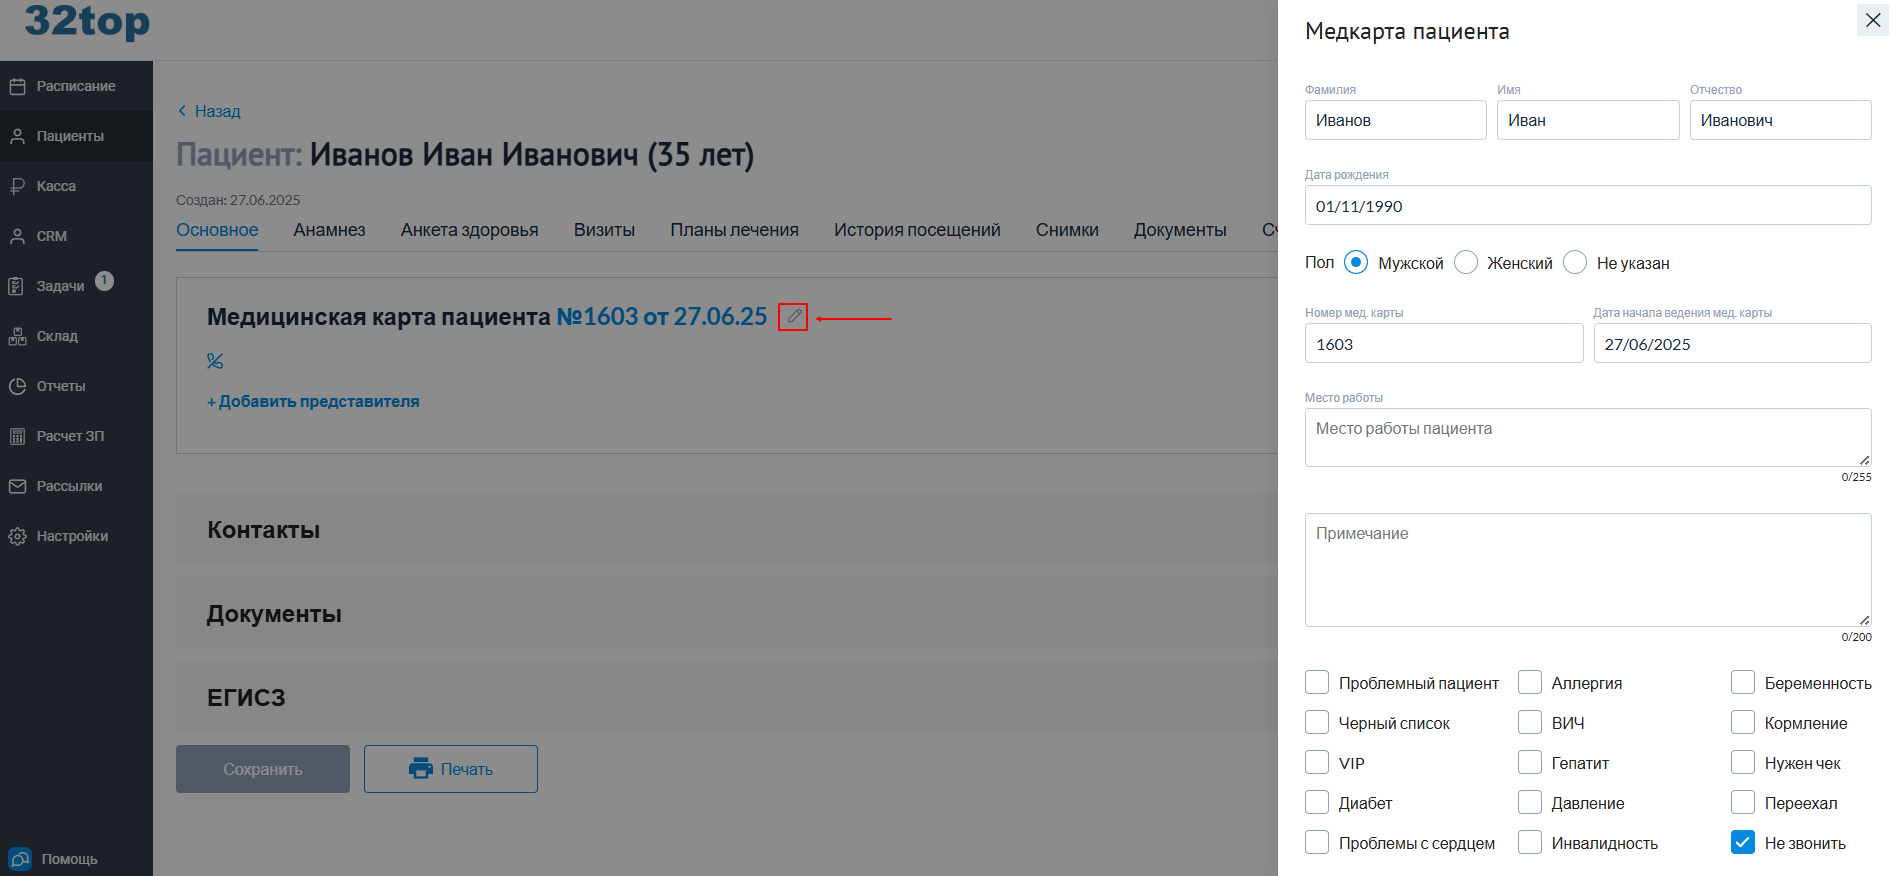Image resolution: width=1892 pixels, height=876 pixels.
Task: Open the Задачи checklist icon
Action: point(17,286)
